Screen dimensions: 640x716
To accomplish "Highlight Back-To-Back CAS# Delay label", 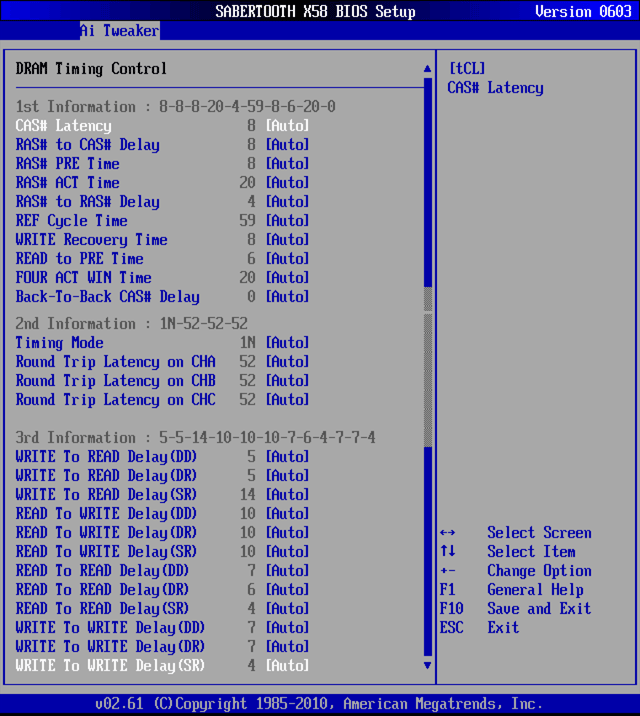I will click(x=107, y=297).
